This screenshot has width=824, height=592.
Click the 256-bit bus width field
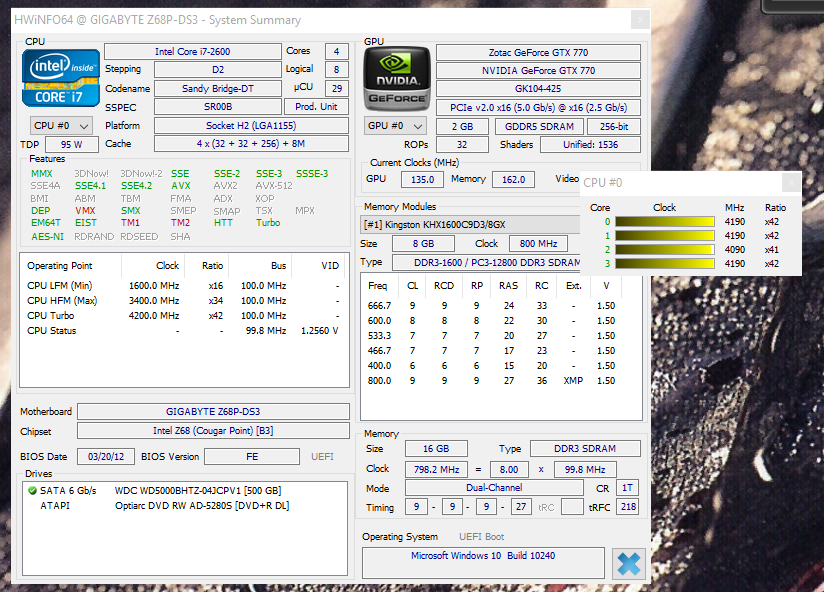click(x=614, y=127)
